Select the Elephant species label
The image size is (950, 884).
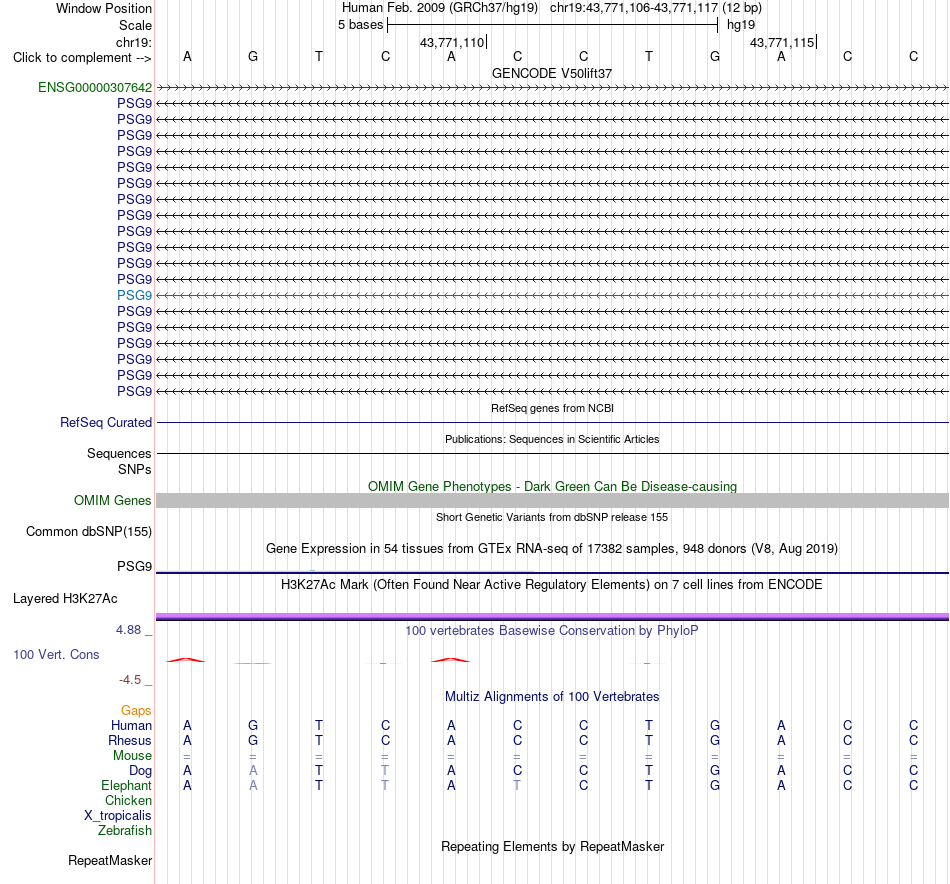pos(127,785)
